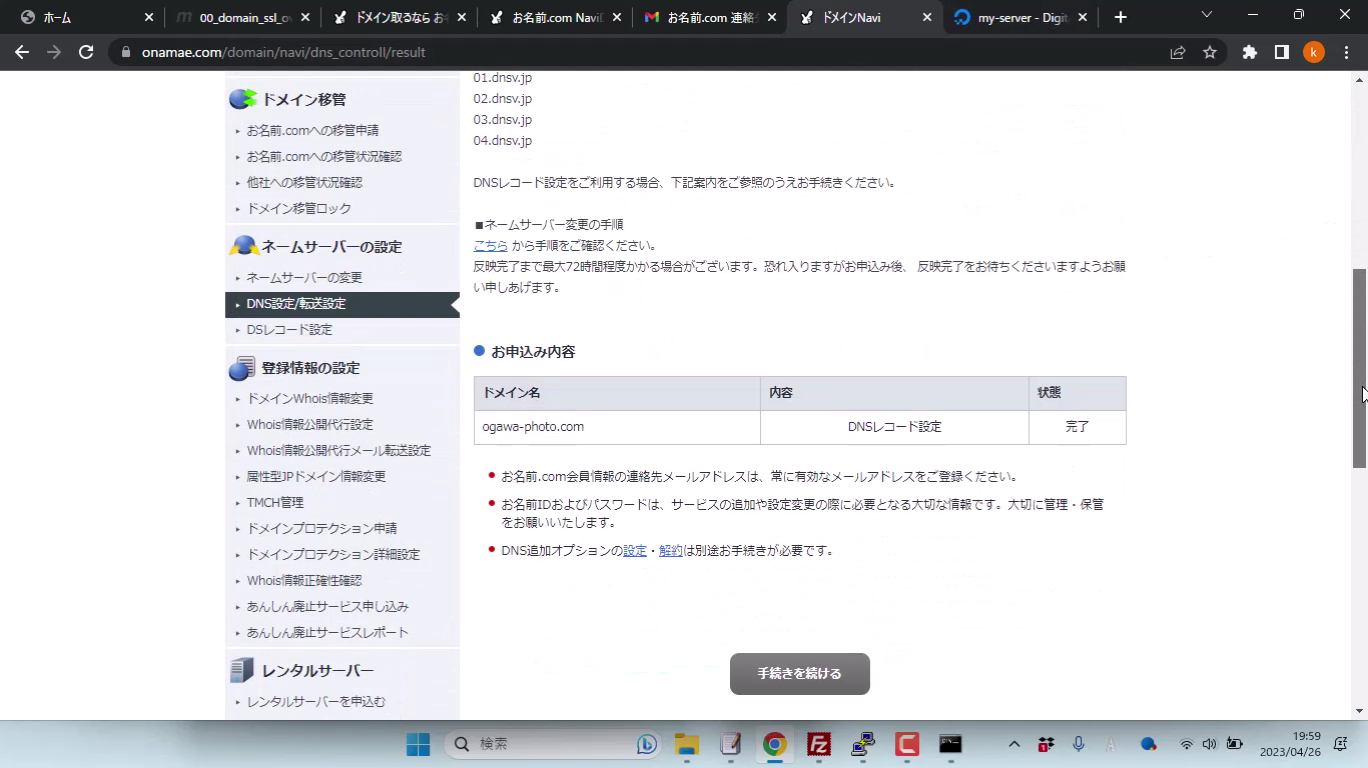
Task: Open the volume control in system tray
Action: click(x=1209, y=744)
